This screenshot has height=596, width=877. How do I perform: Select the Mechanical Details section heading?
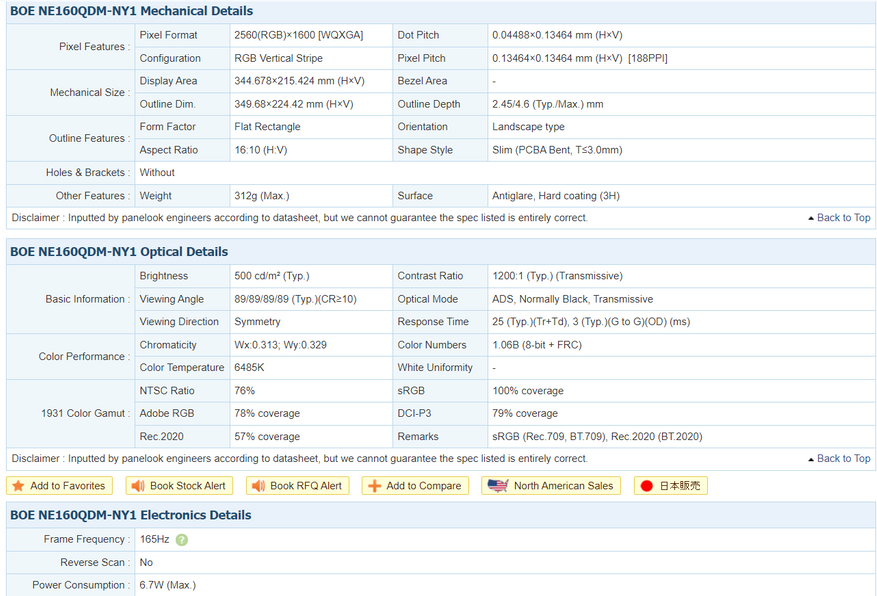tap(131, 11)
